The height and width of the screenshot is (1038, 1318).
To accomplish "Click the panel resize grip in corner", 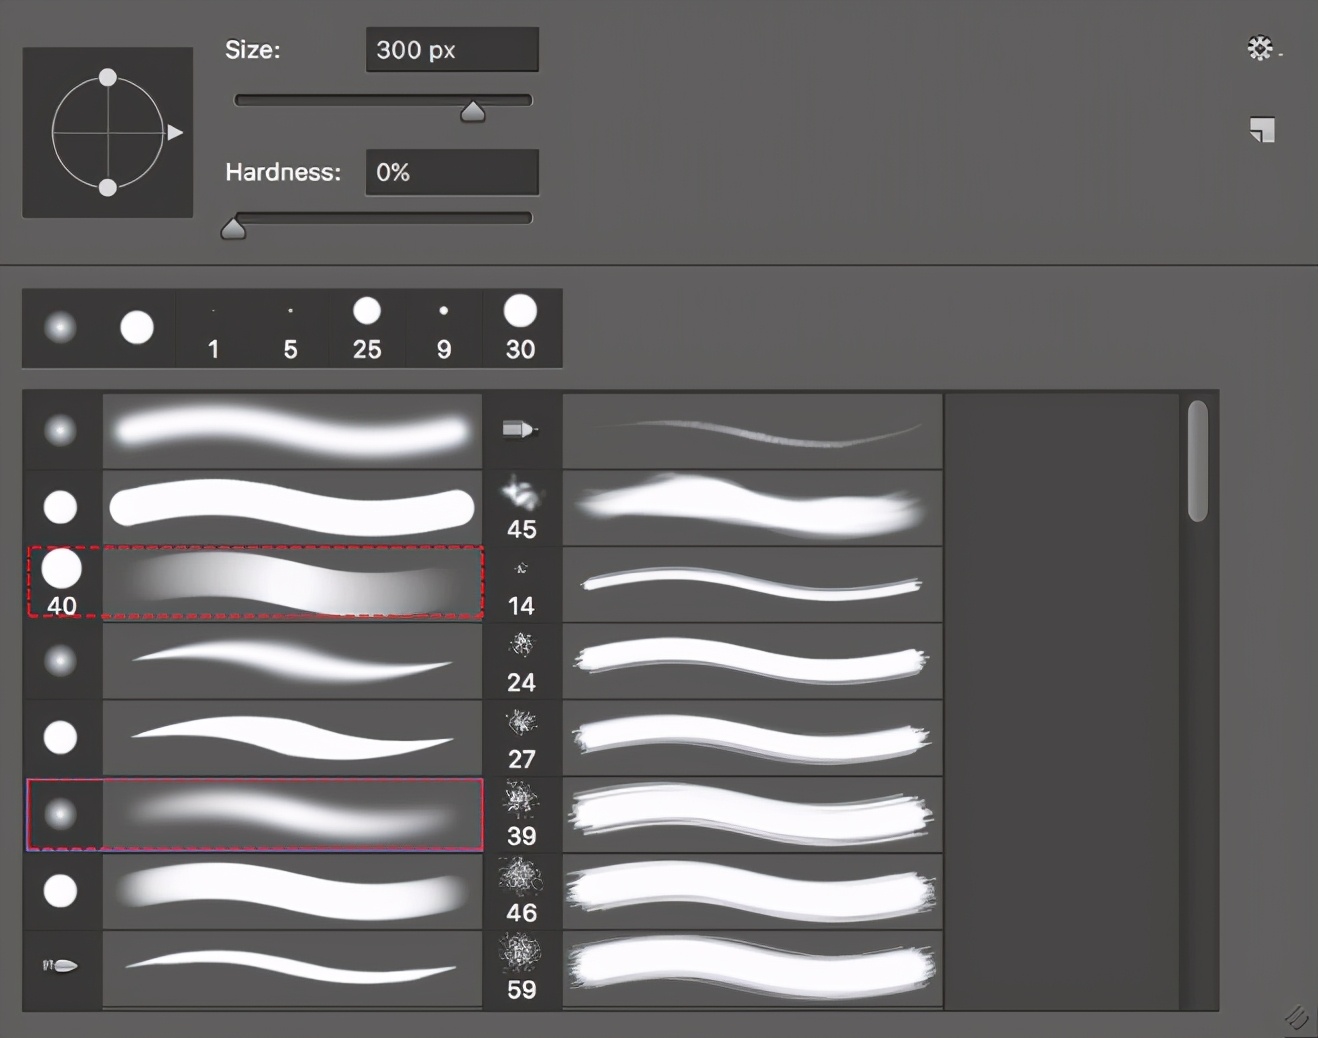I will tap(1296, 1017).
